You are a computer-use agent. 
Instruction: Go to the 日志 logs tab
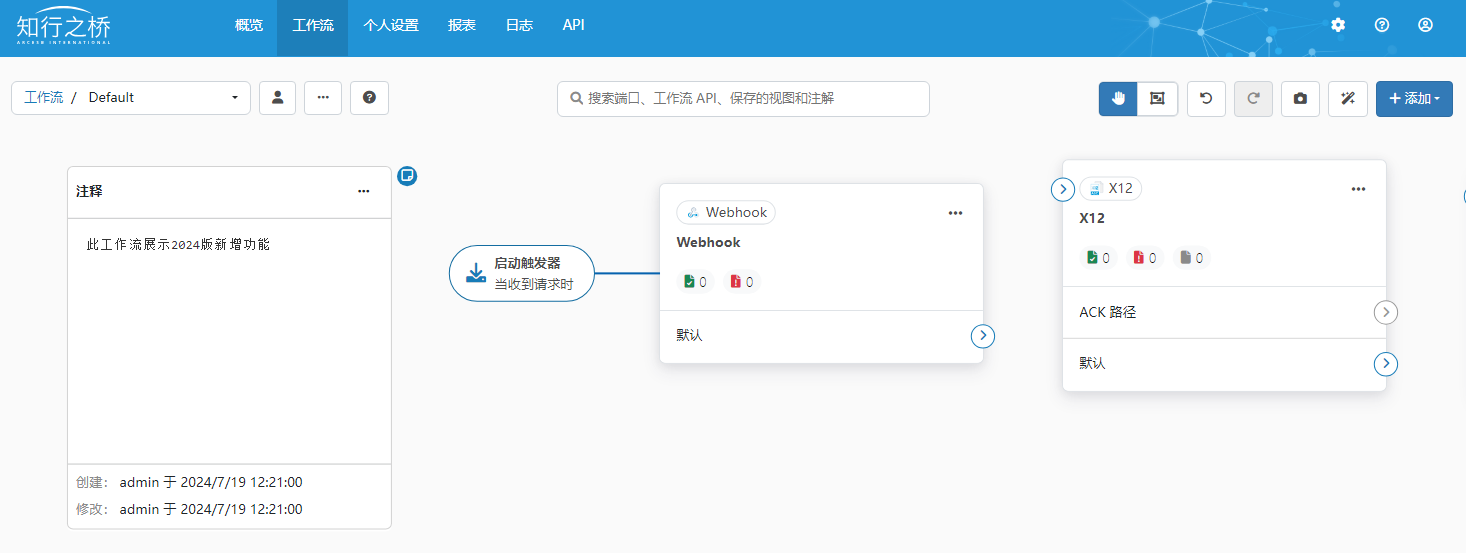coord(519,25)
